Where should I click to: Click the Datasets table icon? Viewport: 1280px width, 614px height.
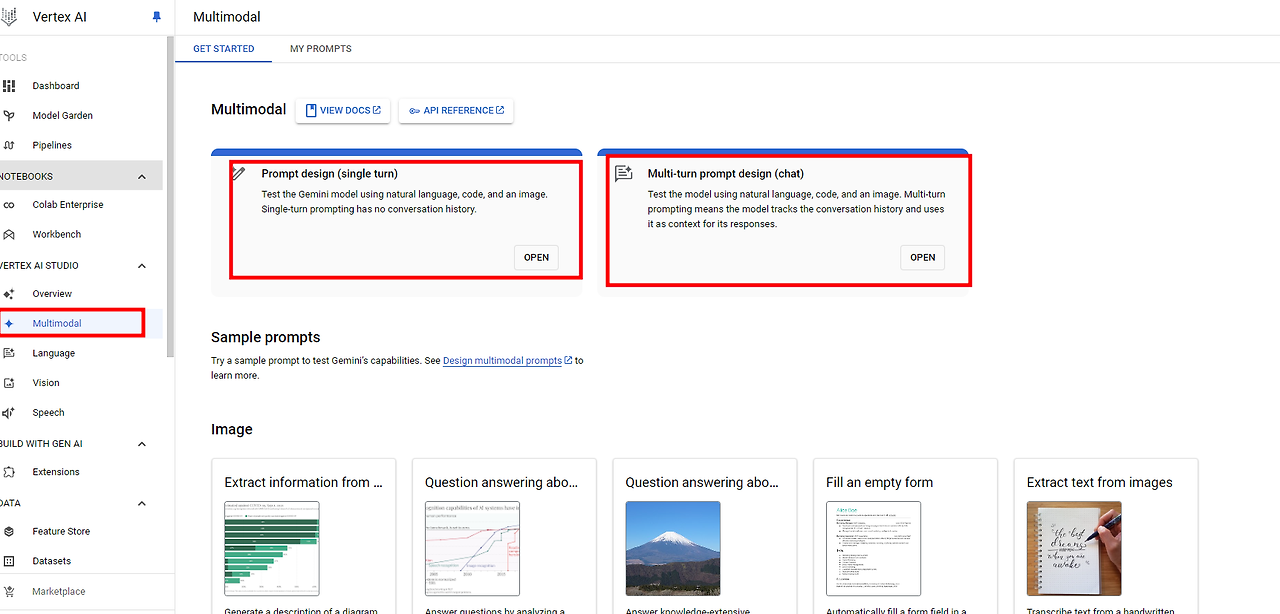[x=9, y=561]
